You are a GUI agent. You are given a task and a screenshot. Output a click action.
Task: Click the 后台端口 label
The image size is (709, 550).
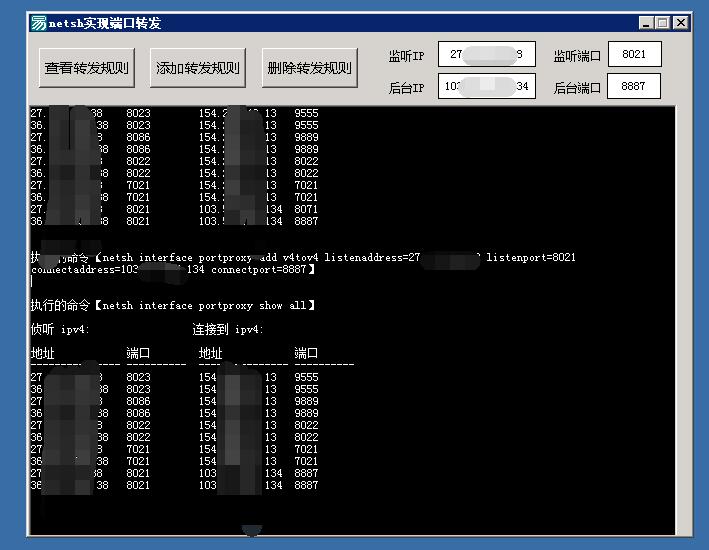pos(577,88)
